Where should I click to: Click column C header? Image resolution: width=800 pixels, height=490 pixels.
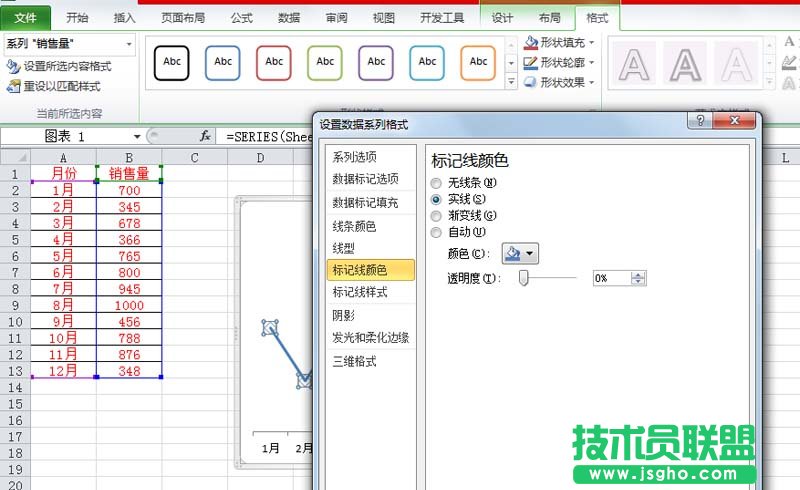tap(194, 158)
